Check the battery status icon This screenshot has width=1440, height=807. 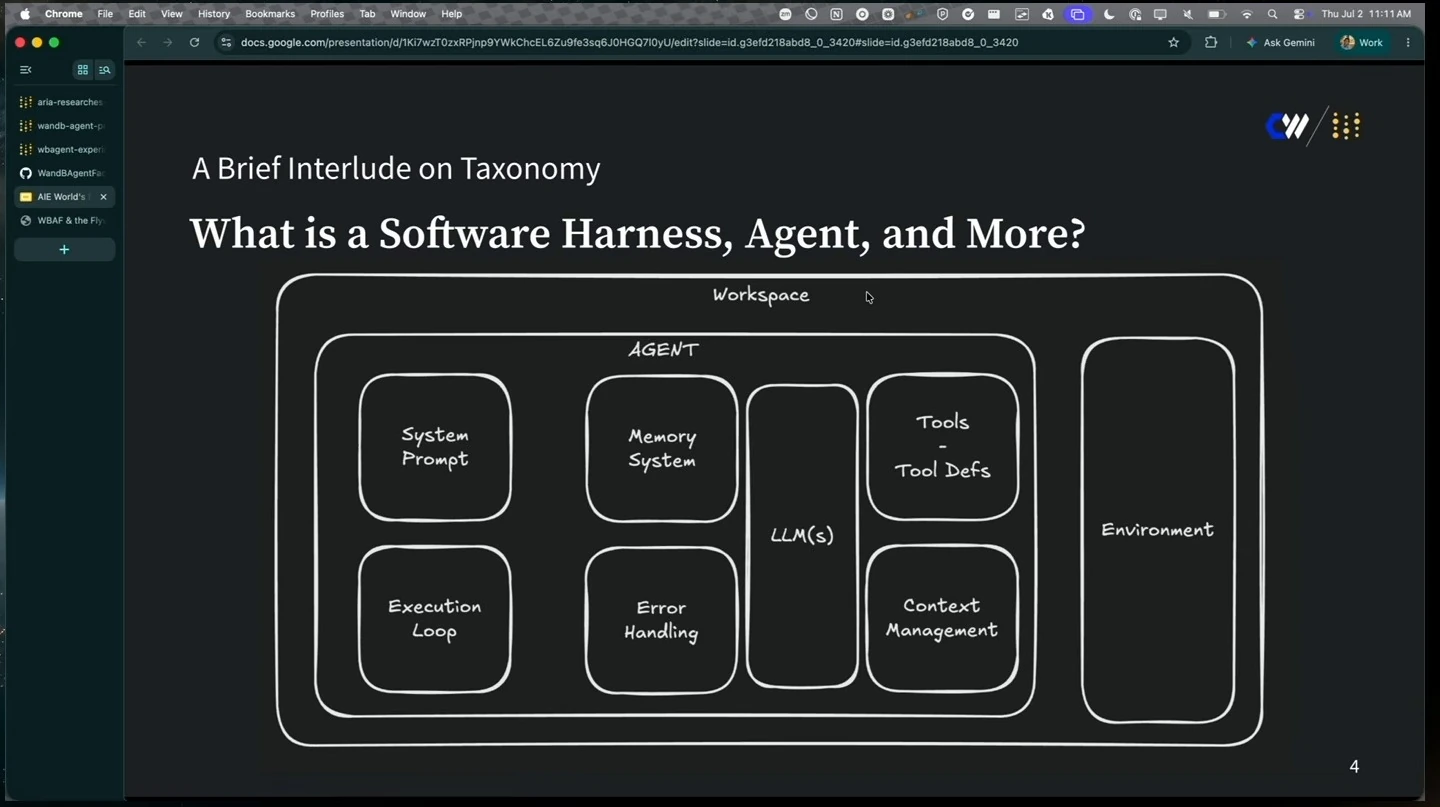pyautogui.click(x=1217, y=14)
